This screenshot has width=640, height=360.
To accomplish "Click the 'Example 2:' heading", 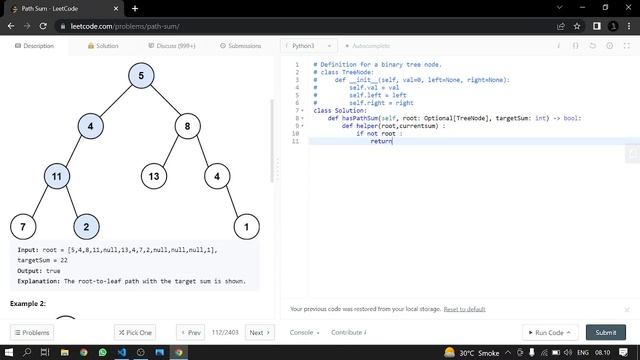I will (x=28, y=304).
